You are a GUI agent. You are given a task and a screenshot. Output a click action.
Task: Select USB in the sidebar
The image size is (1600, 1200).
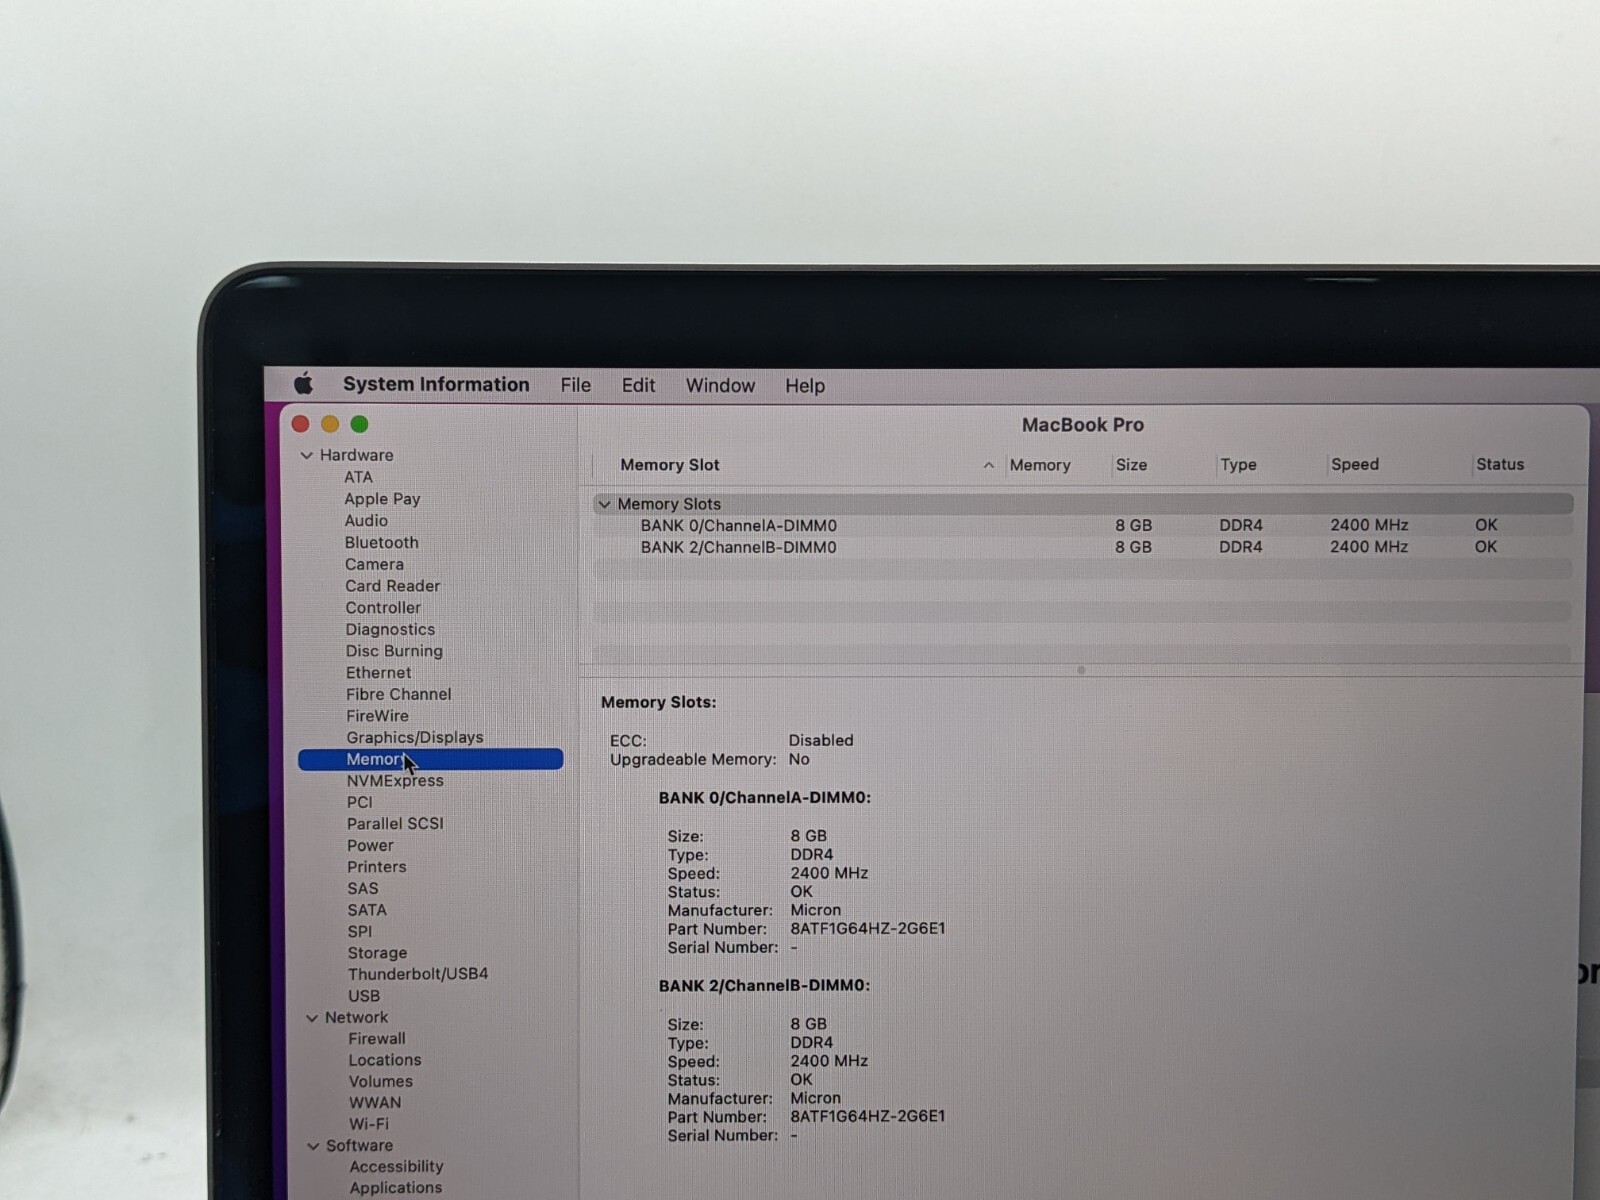[364, 996]
